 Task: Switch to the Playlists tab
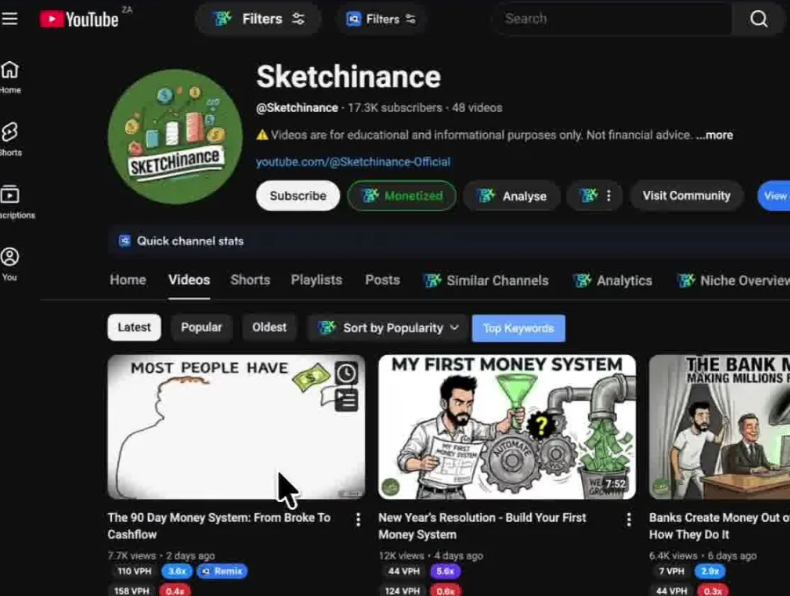(316, 280)
